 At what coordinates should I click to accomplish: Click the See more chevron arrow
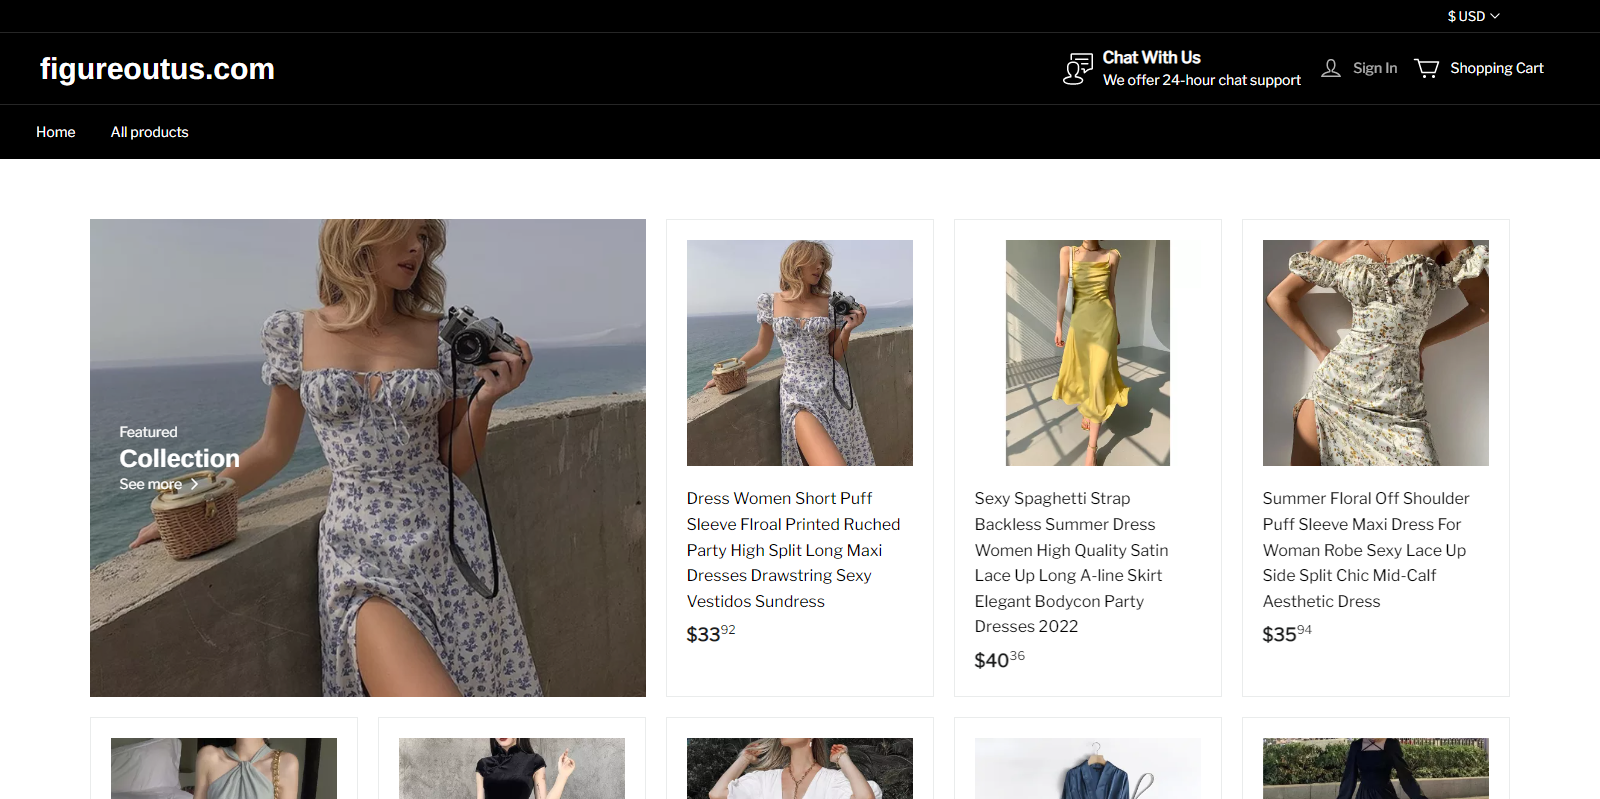[194, 484]
